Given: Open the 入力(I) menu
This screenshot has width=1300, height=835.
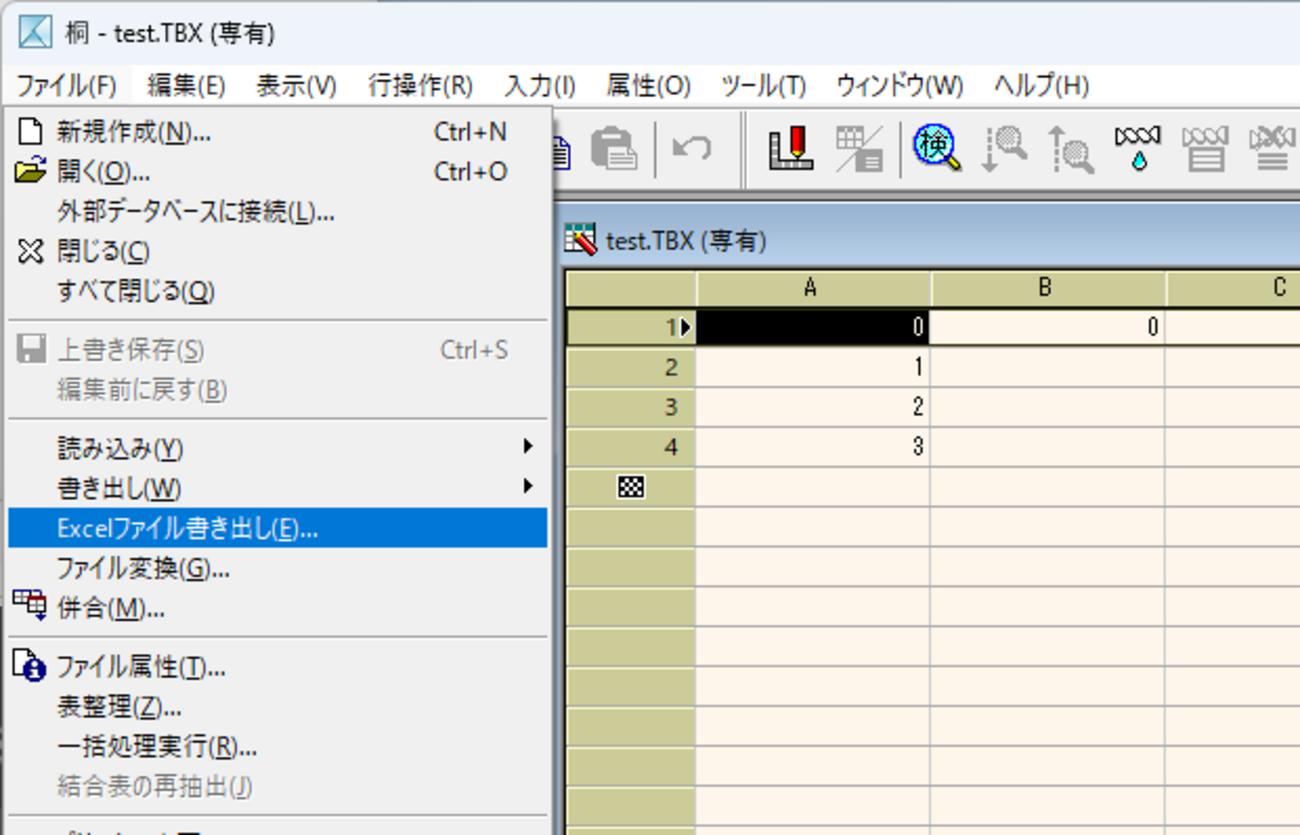Looking at the screenshot, I should tap(540, 86).
